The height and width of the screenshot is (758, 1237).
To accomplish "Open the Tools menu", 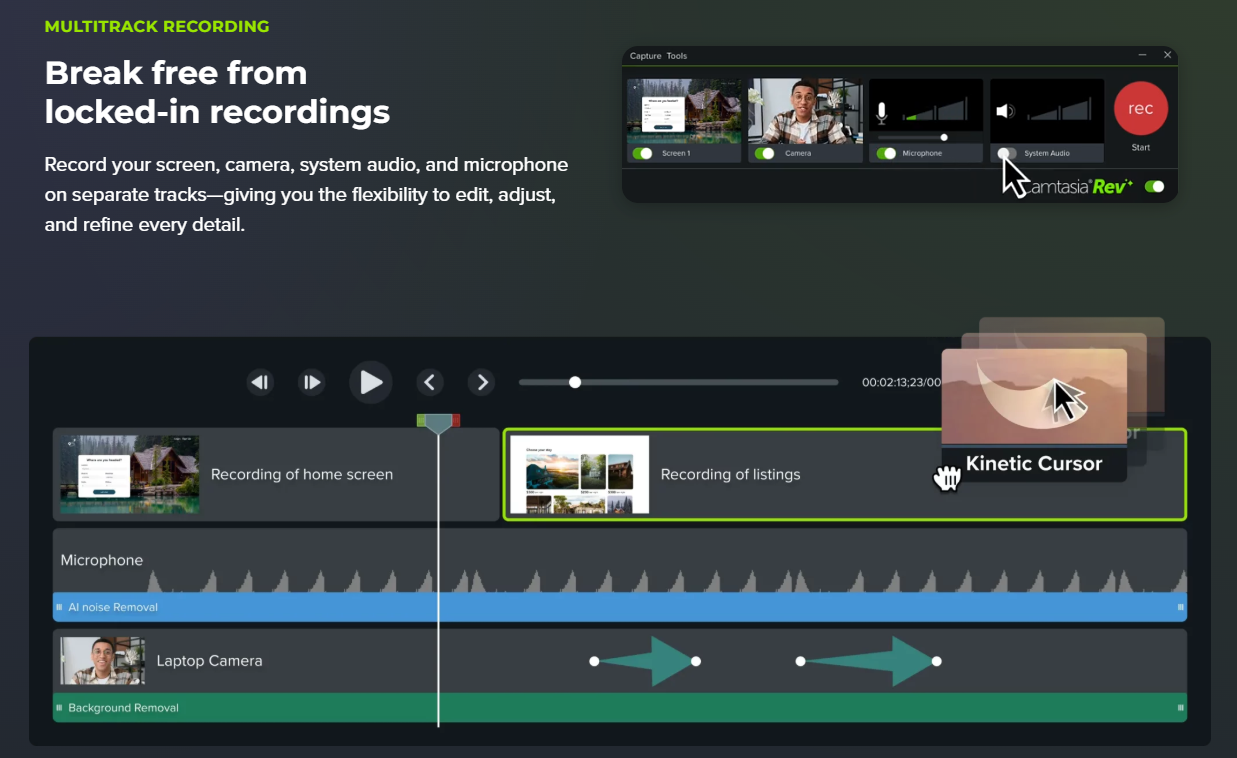I will [677, 56].
